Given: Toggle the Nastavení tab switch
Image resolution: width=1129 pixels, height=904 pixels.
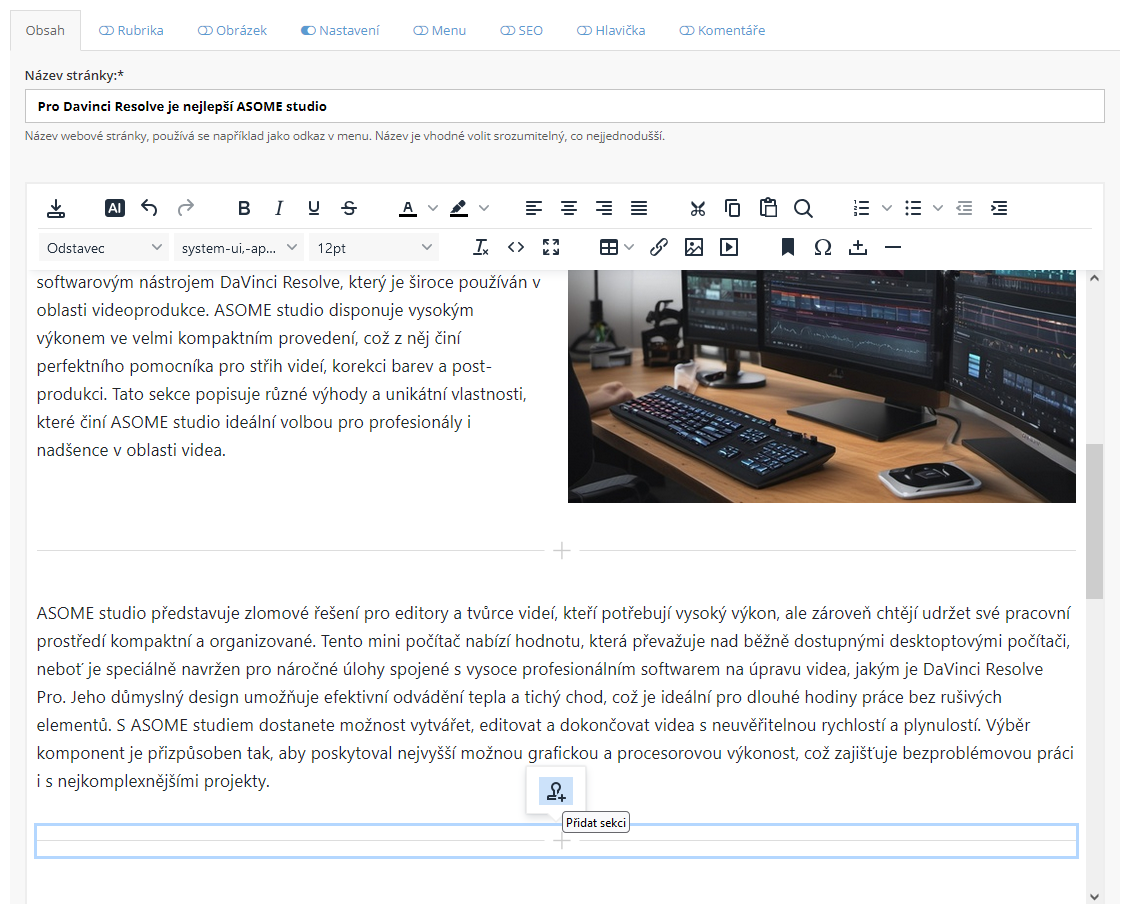Looking at the screenshot, I should [x=308, y=31].
